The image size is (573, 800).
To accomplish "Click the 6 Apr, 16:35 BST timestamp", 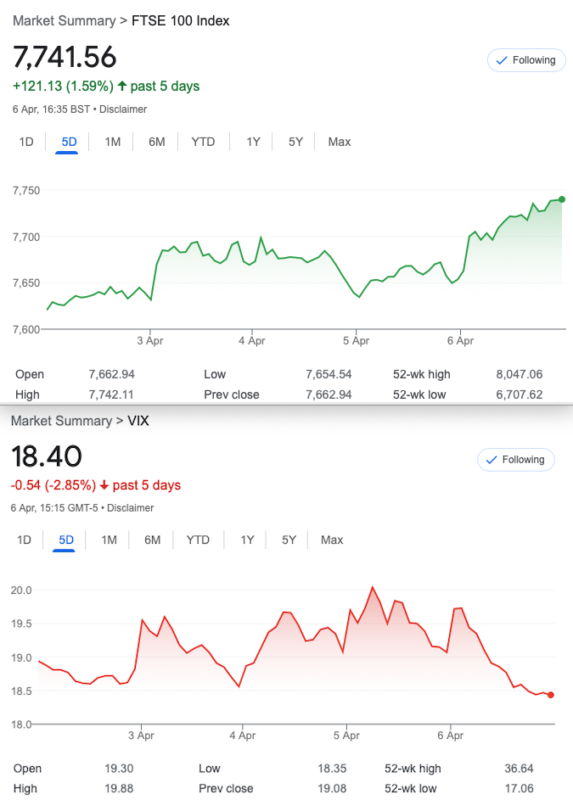I will 51,109.
